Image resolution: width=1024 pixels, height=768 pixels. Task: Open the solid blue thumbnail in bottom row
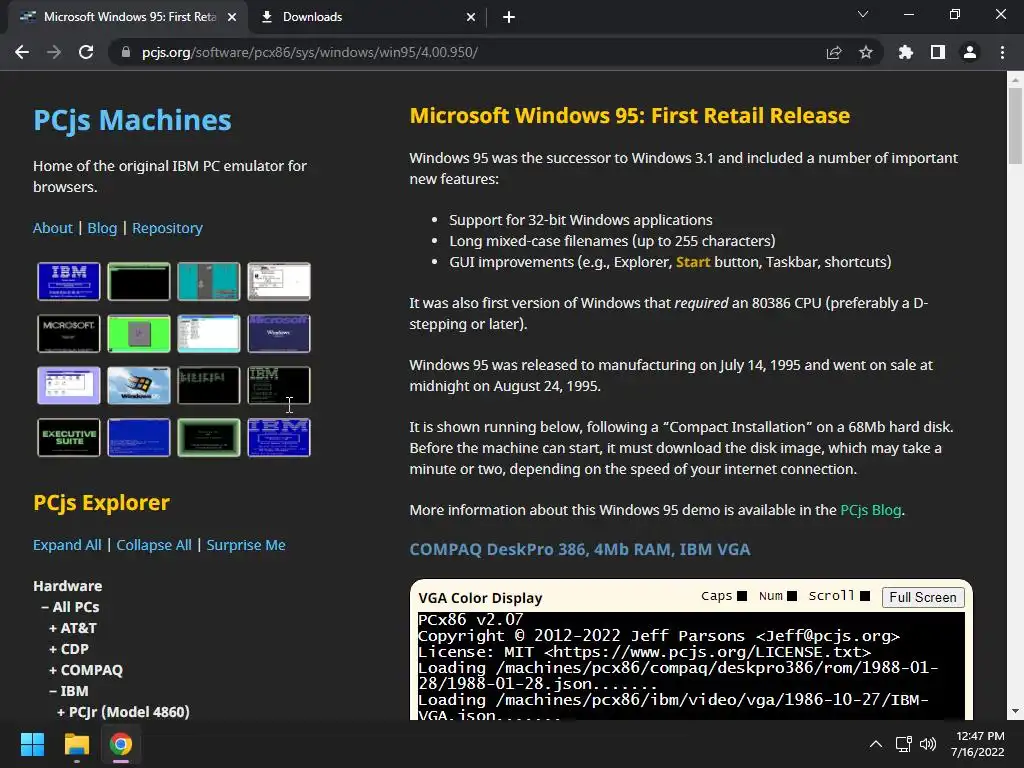(138, 438)
